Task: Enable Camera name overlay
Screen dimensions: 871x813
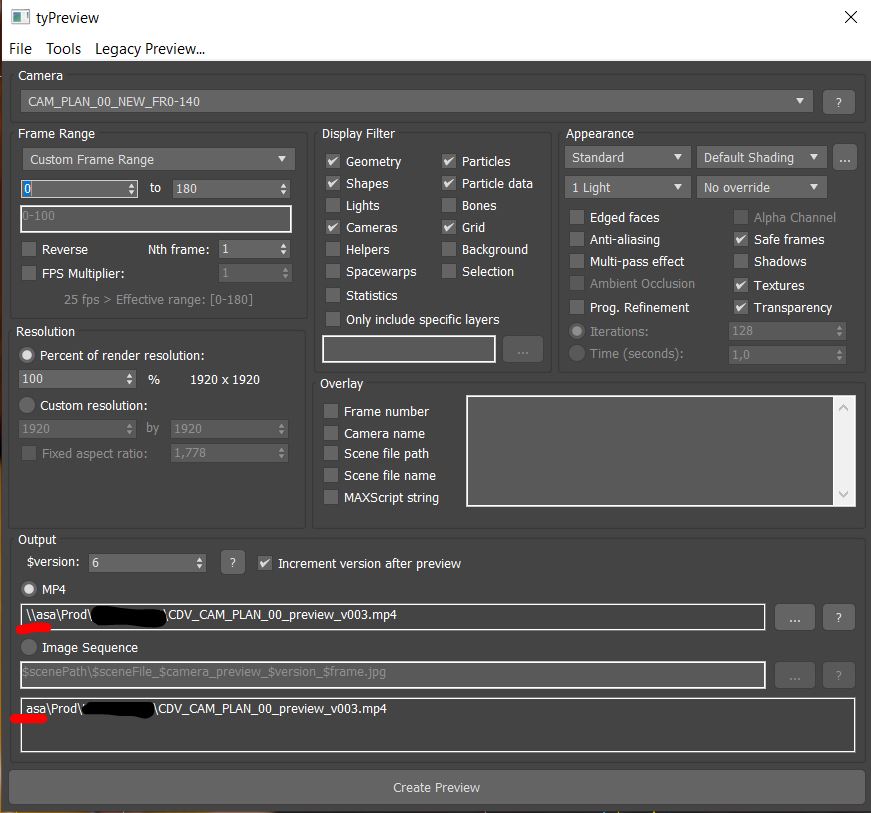Action: [x=331, y=433]
